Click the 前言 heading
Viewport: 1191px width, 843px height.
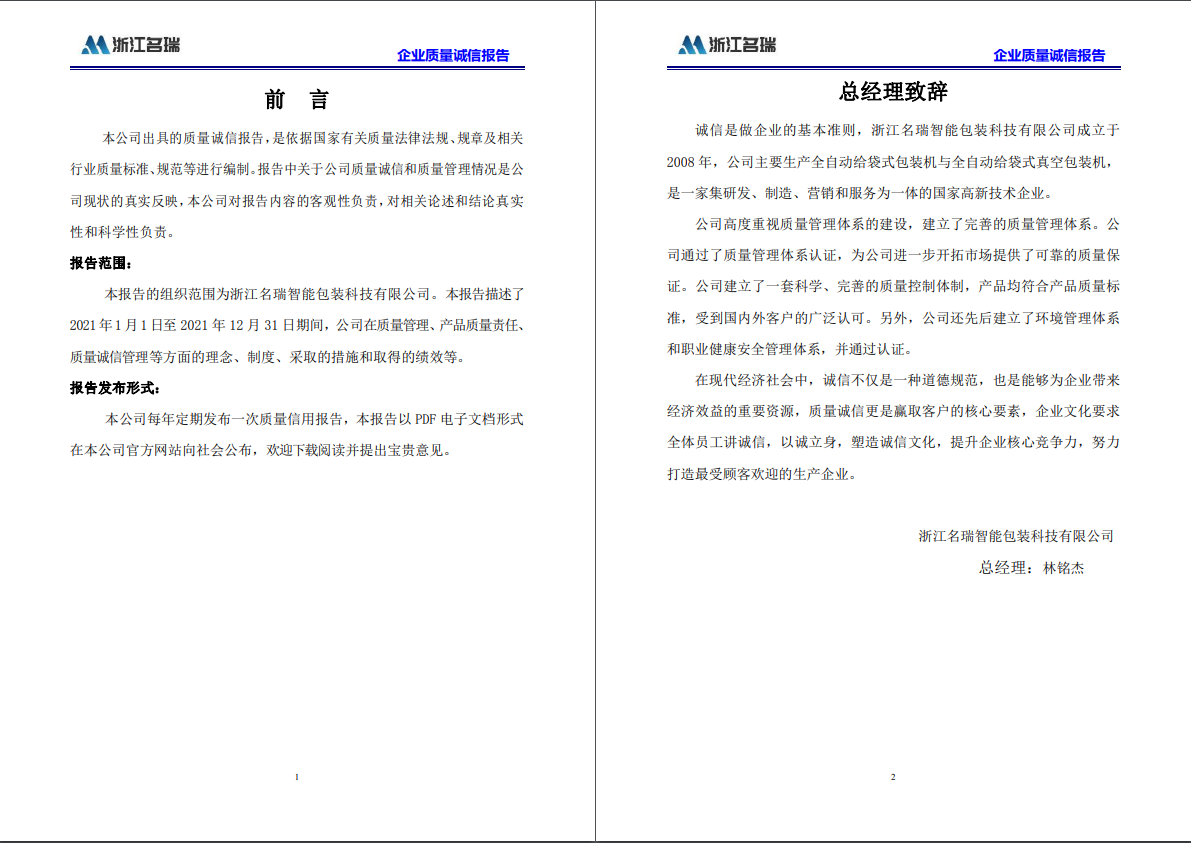coord(297,100)
